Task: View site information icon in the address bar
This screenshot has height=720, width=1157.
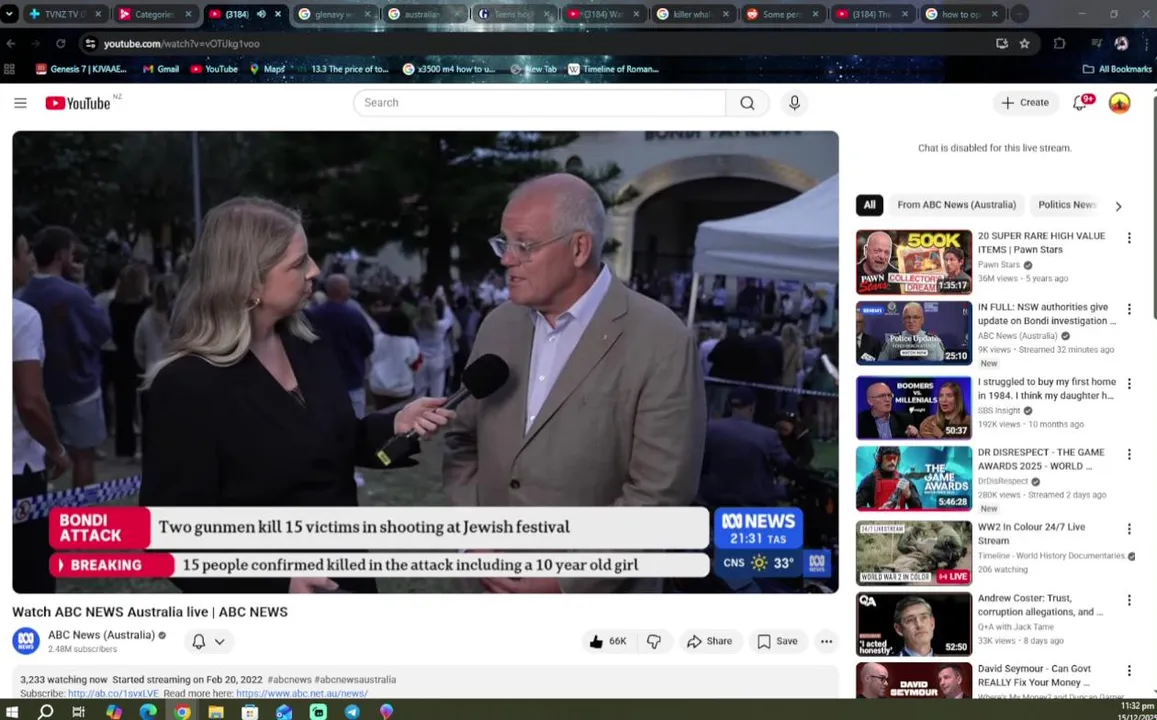Action: (x=90, y=44)
